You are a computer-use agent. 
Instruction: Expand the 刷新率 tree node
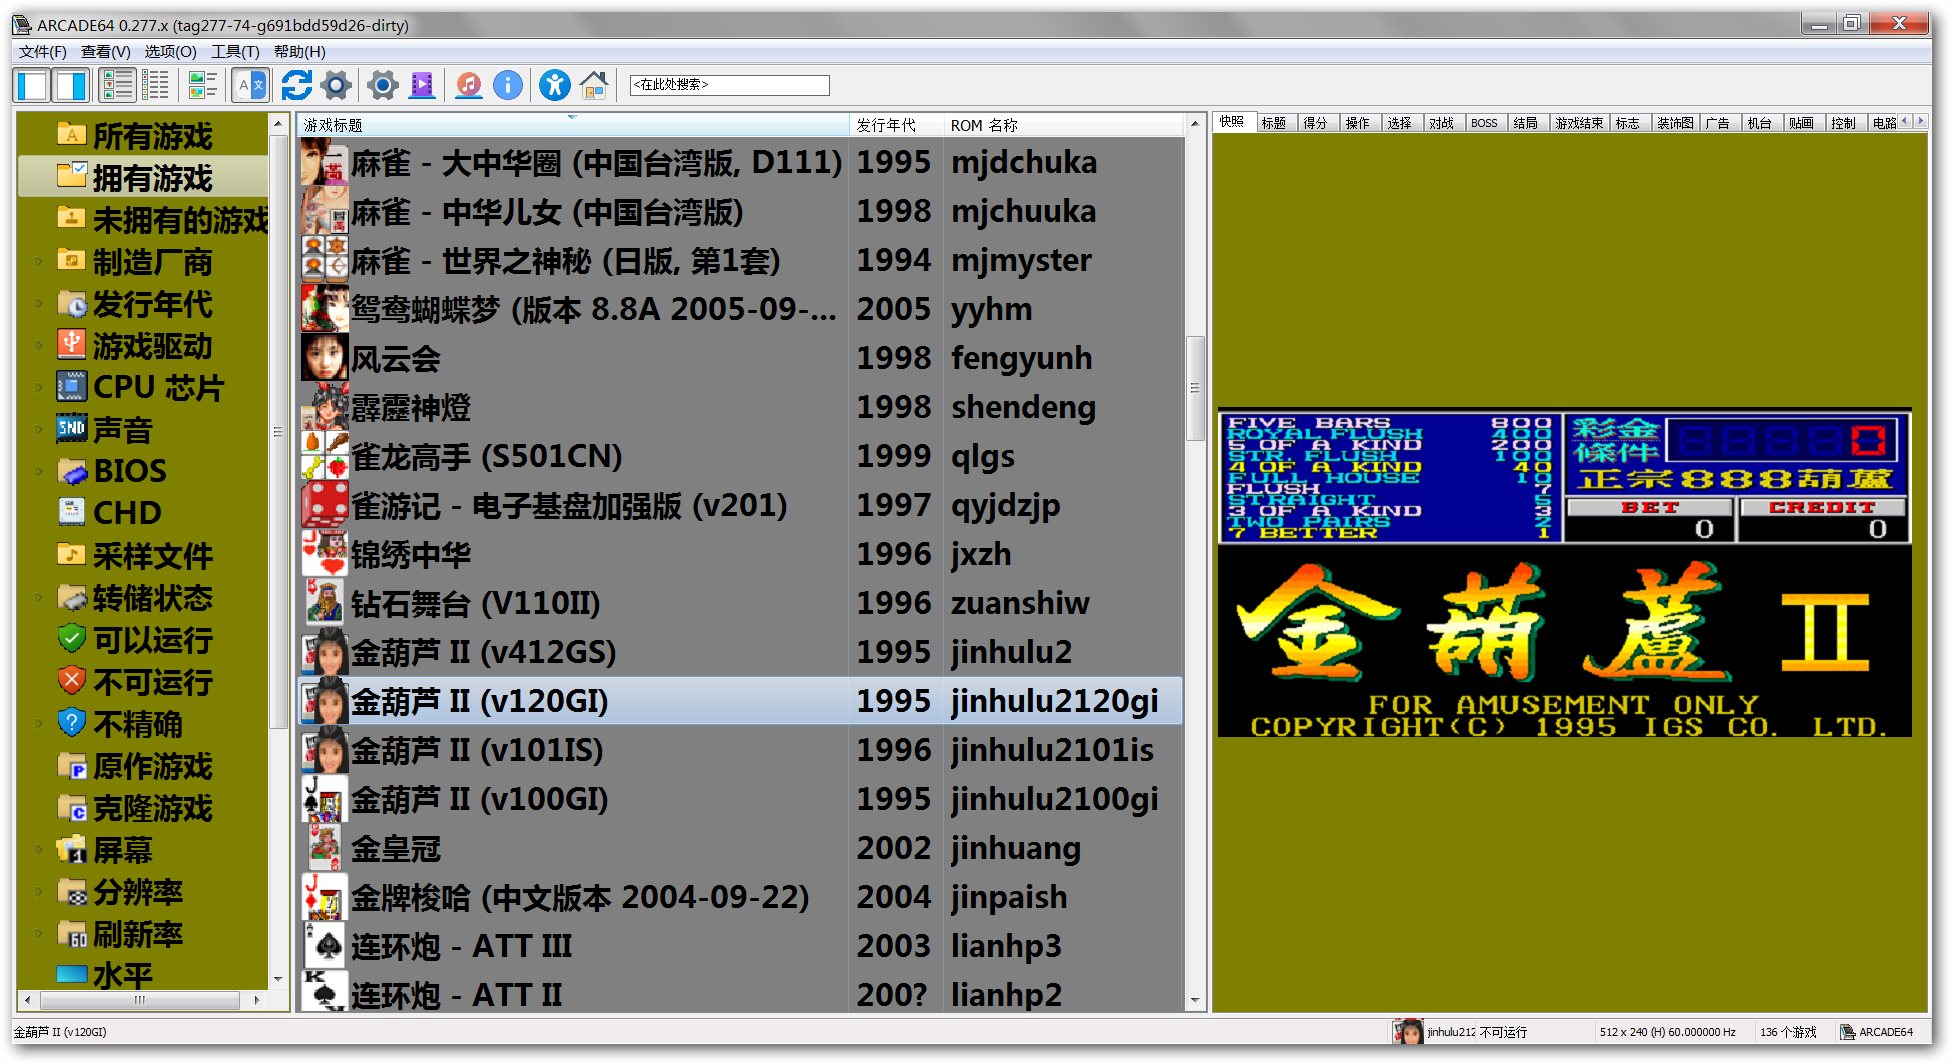(x=39, y=934)
